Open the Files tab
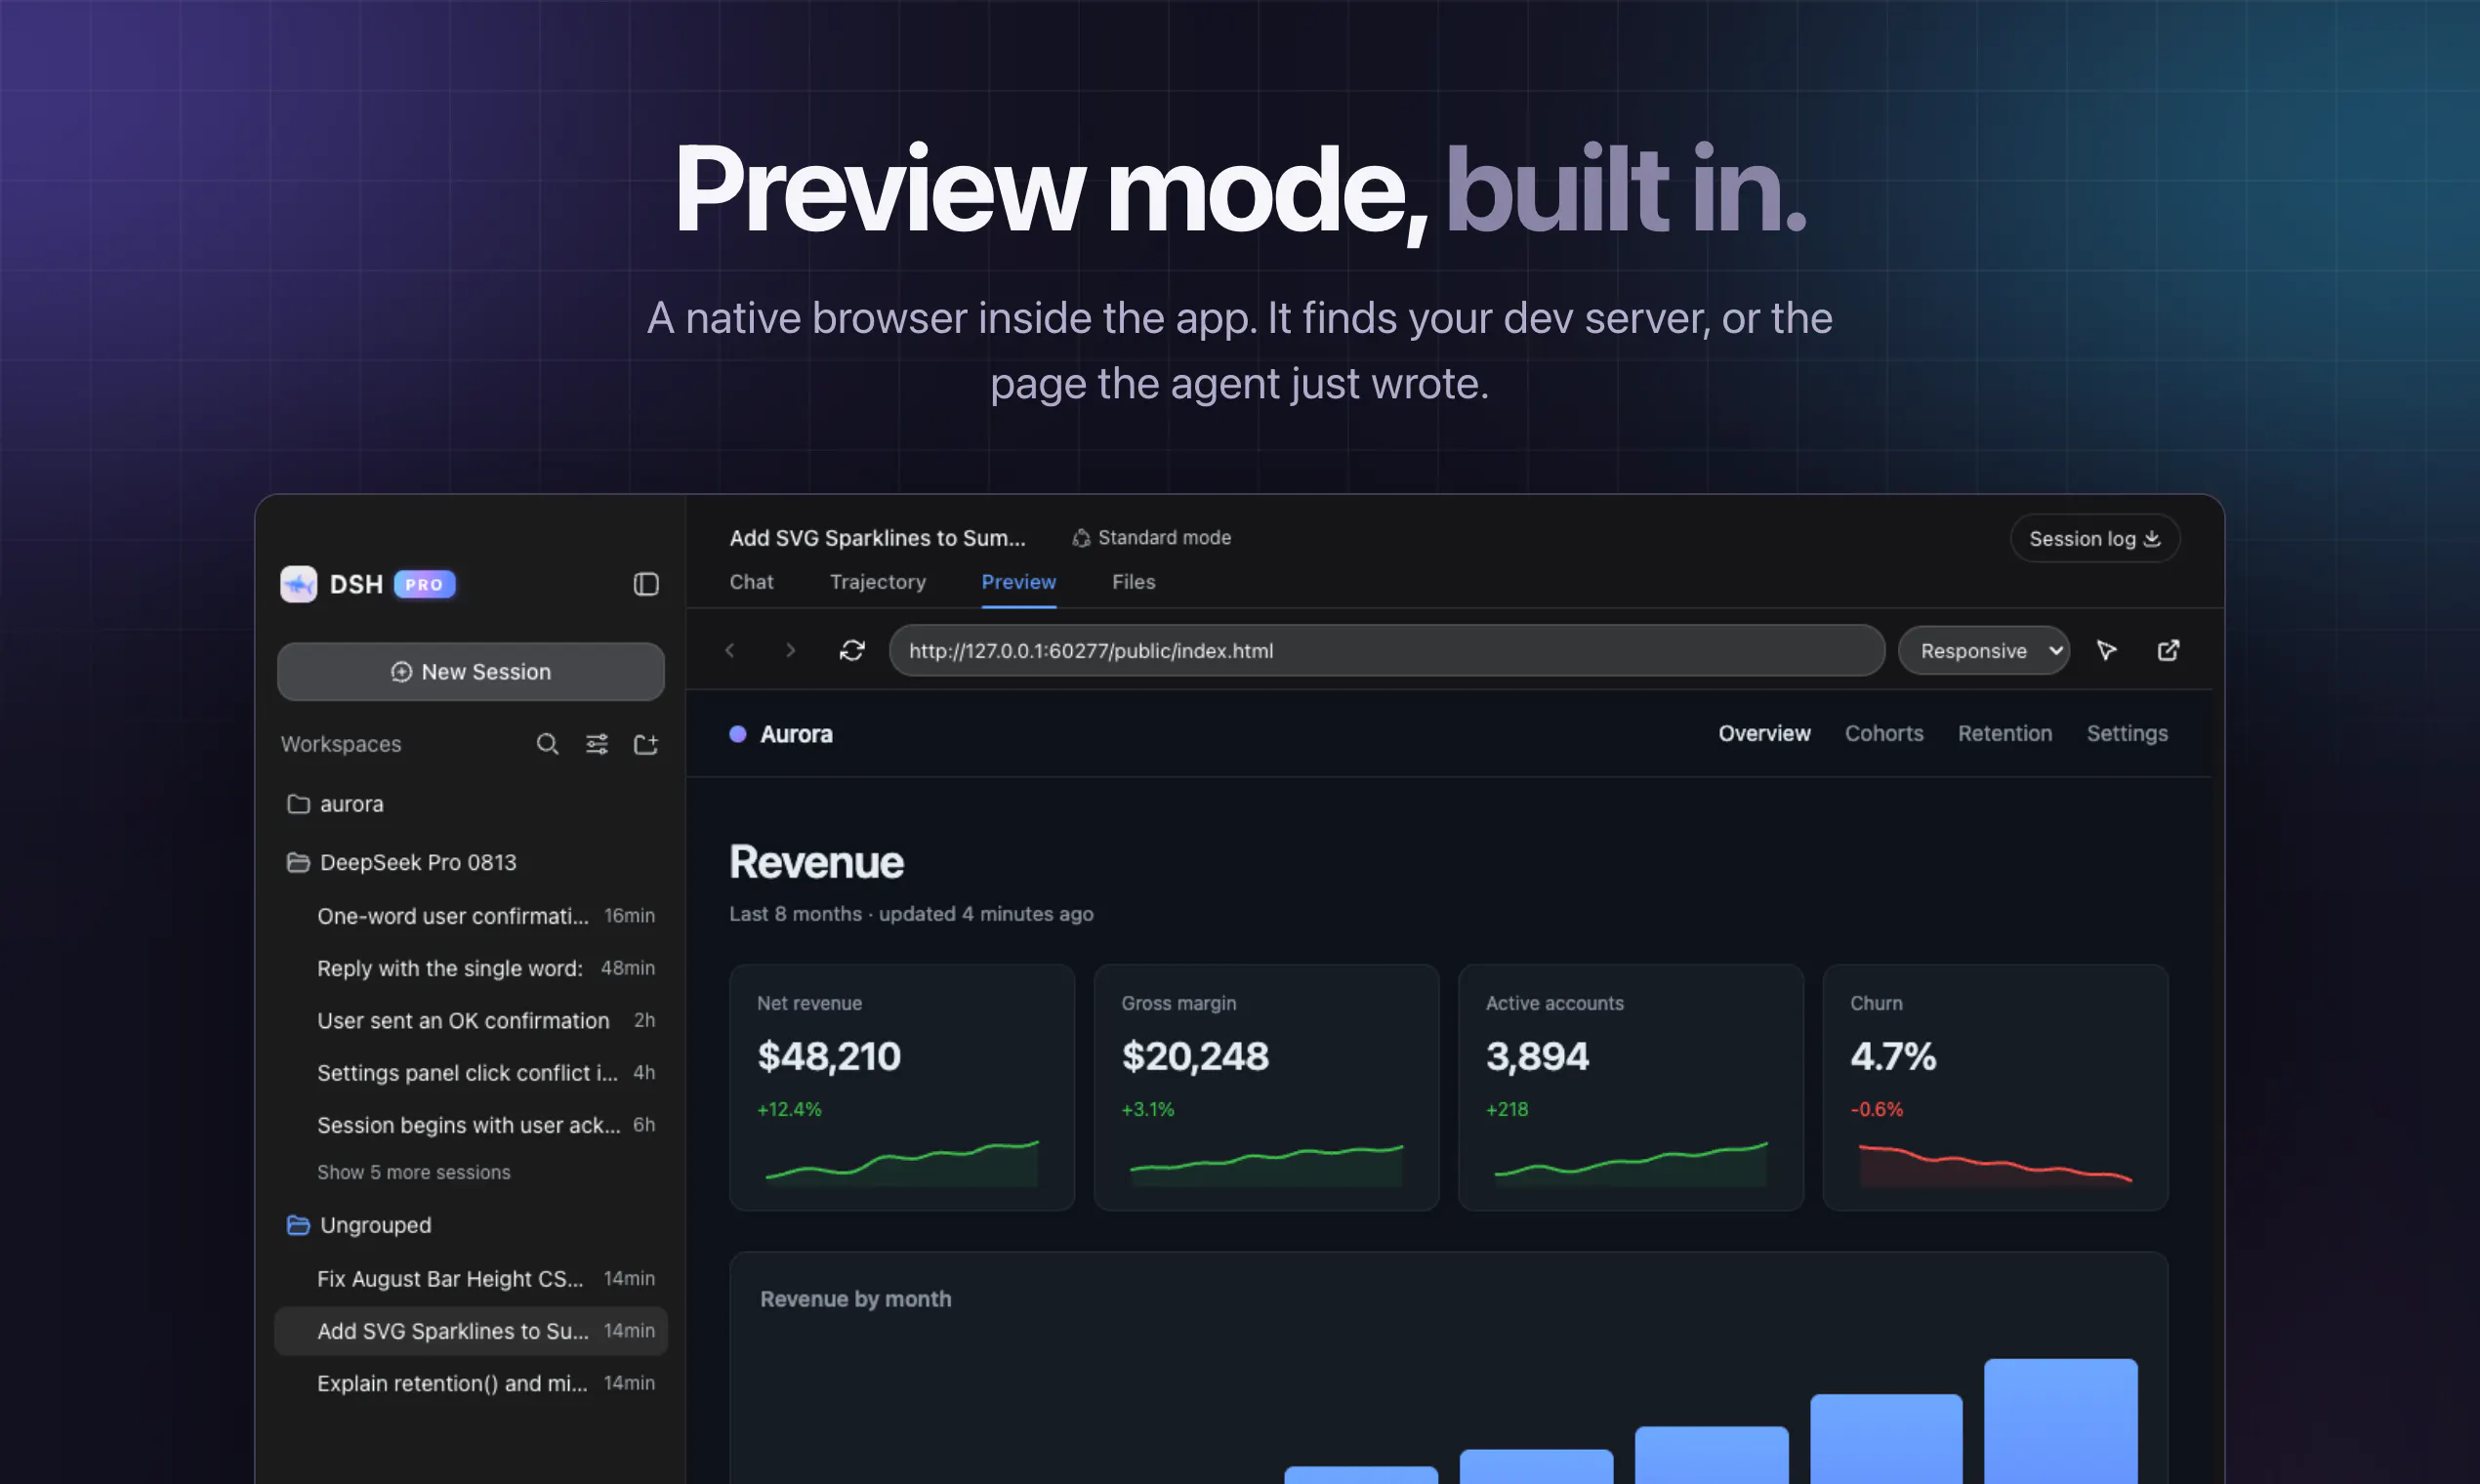 coord(1134,582)
